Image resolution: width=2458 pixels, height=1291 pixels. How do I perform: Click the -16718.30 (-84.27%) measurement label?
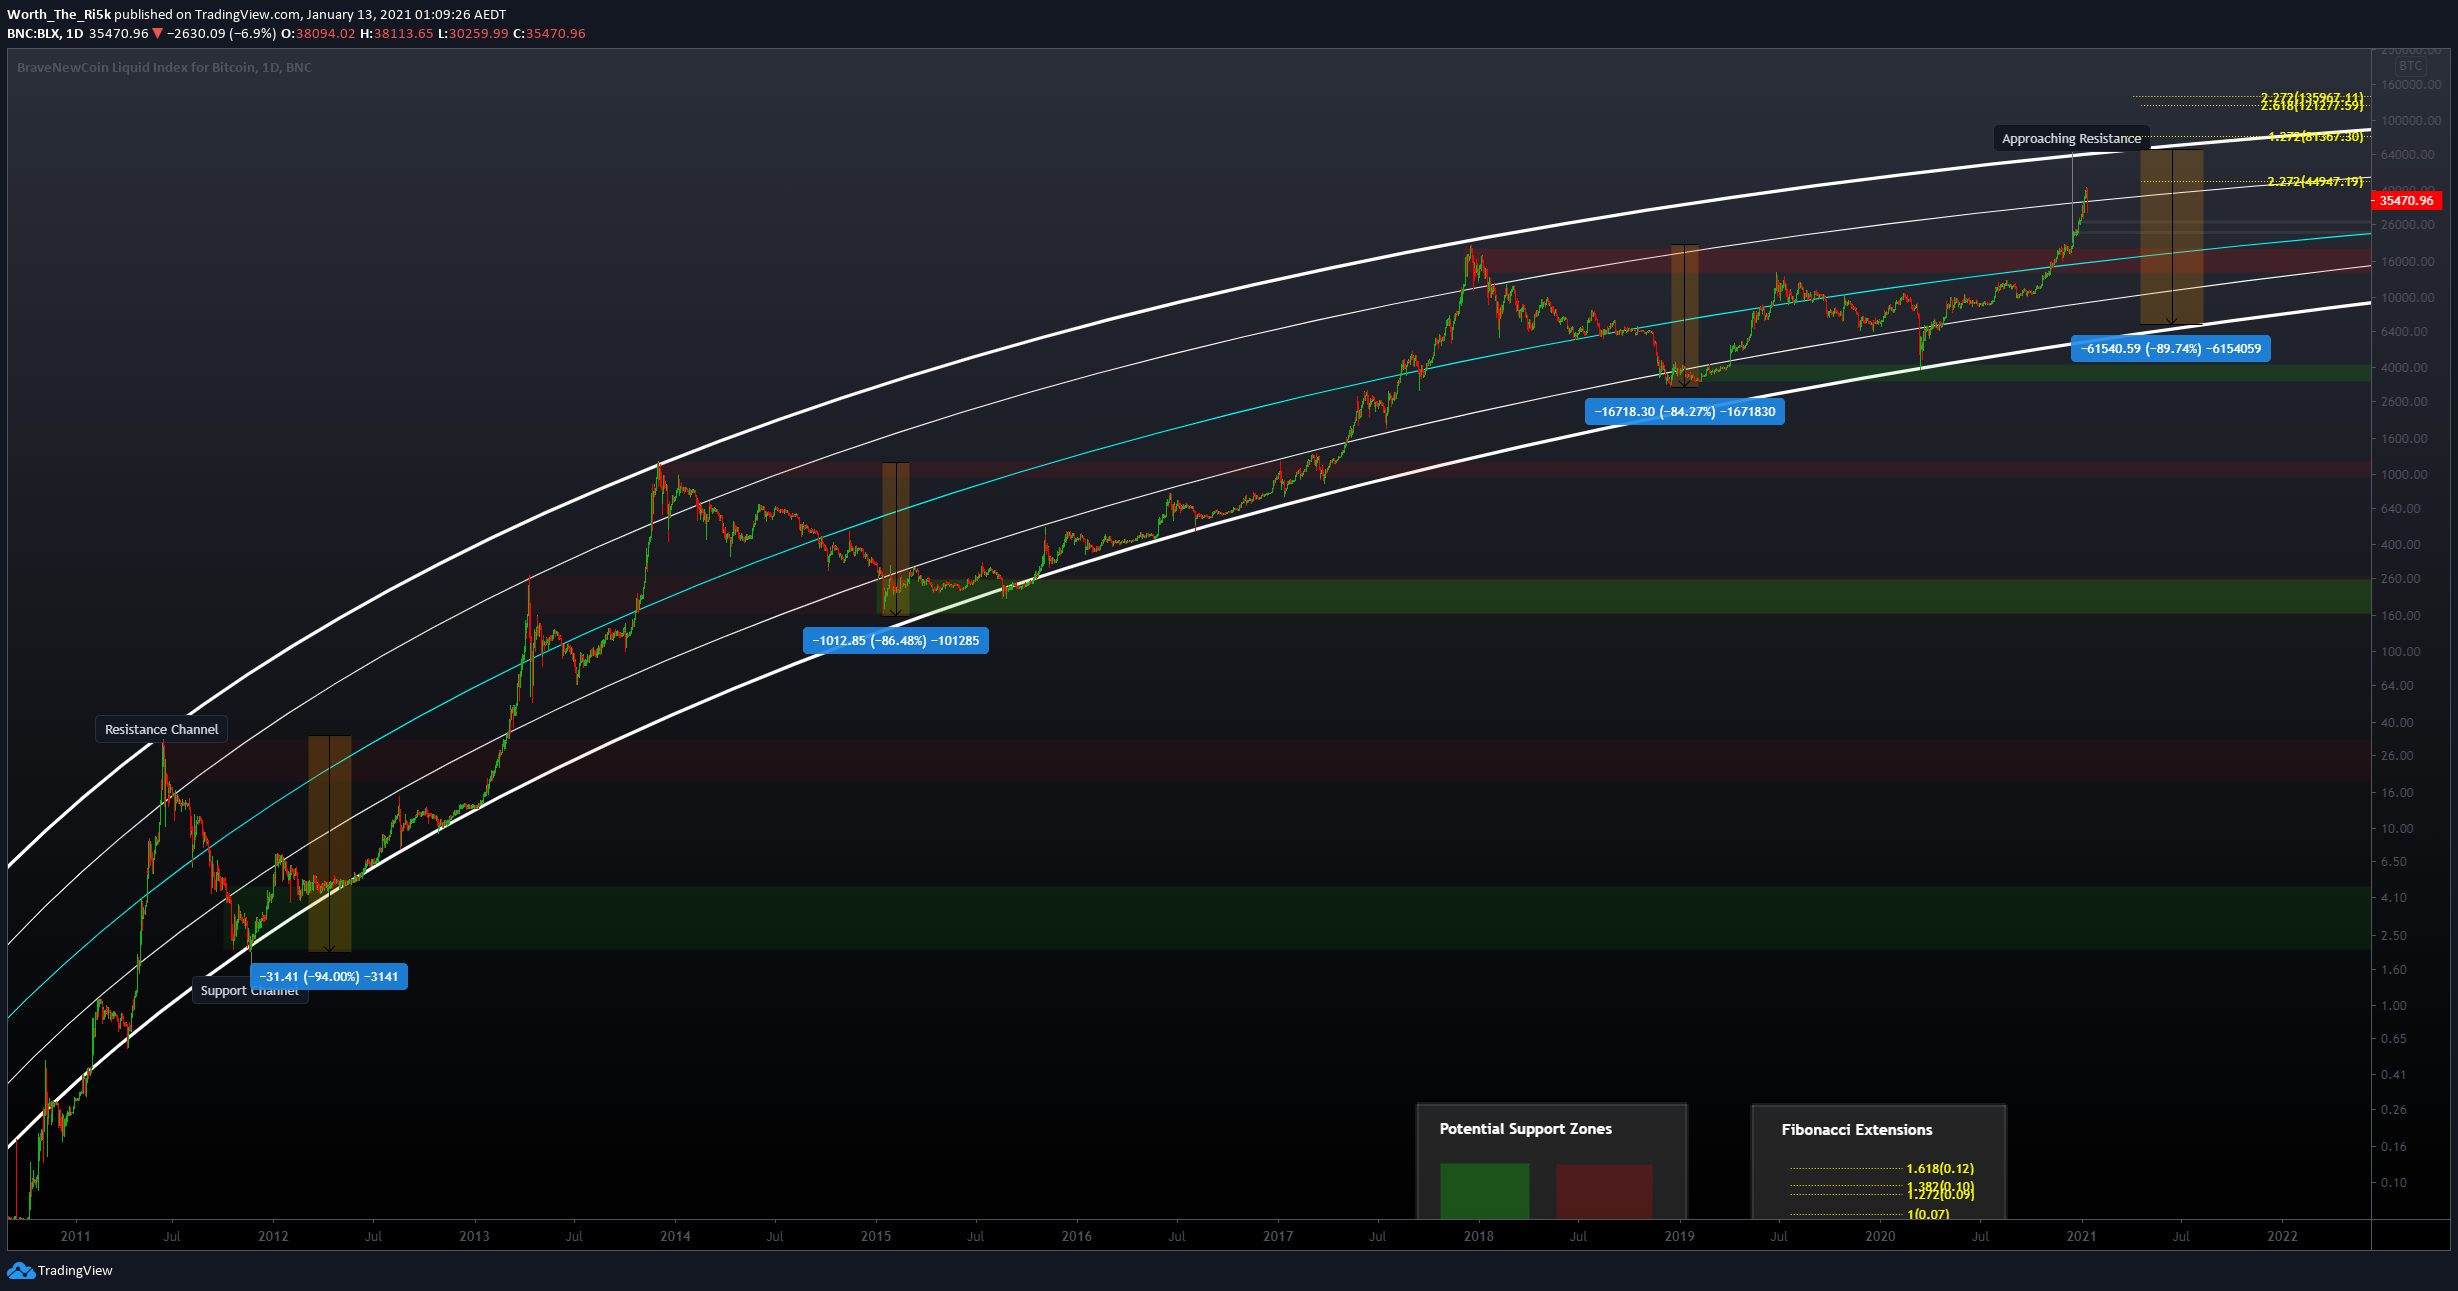pyautogui.click(x=1685, y=412)
